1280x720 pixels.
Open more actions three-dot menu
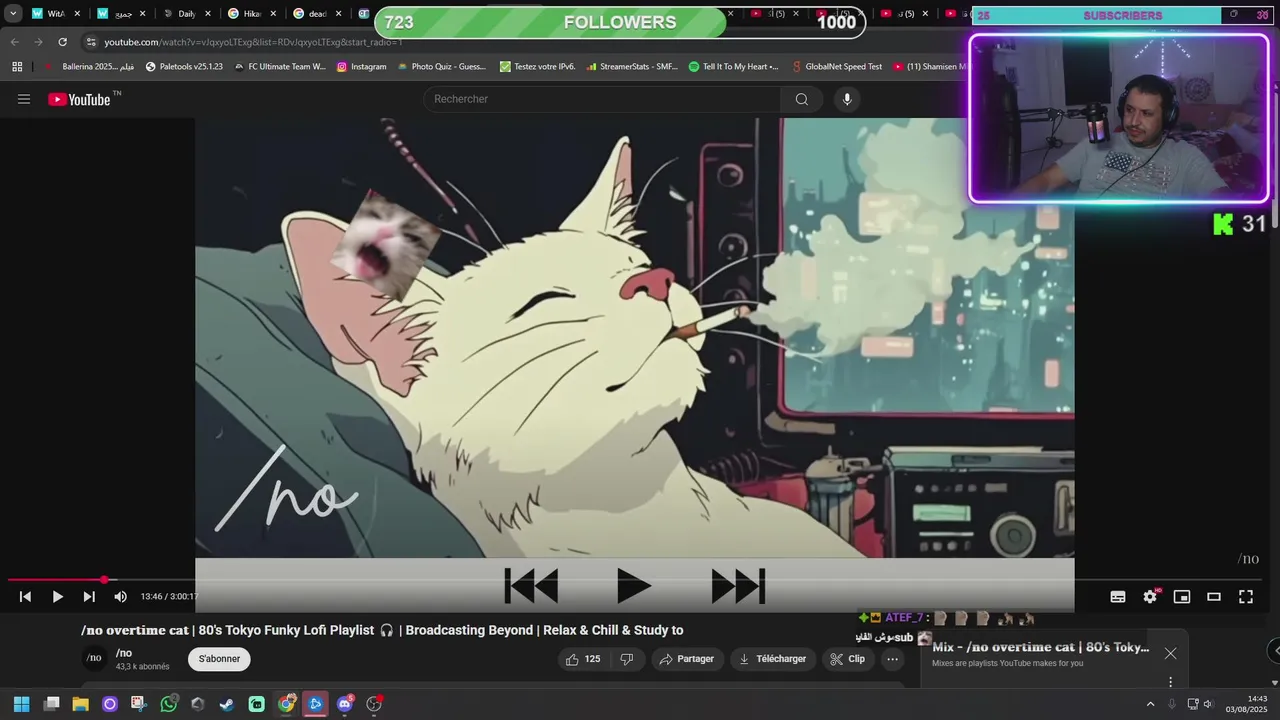pyautogui.click(x=892, y=659)
